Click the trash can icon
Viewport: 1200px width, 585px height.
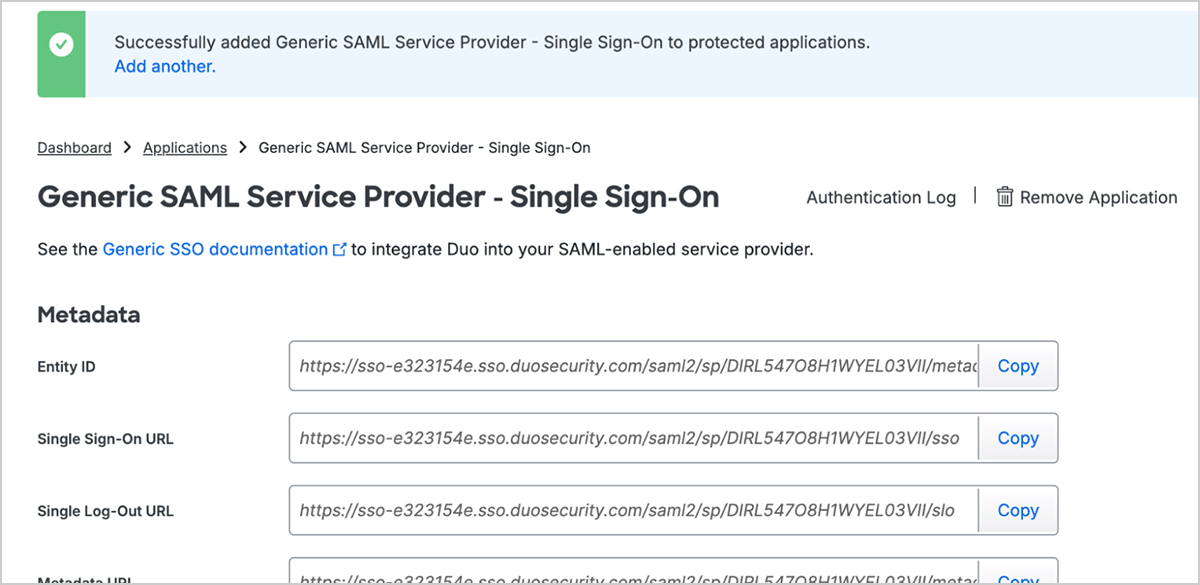[x=1005, y=197]
